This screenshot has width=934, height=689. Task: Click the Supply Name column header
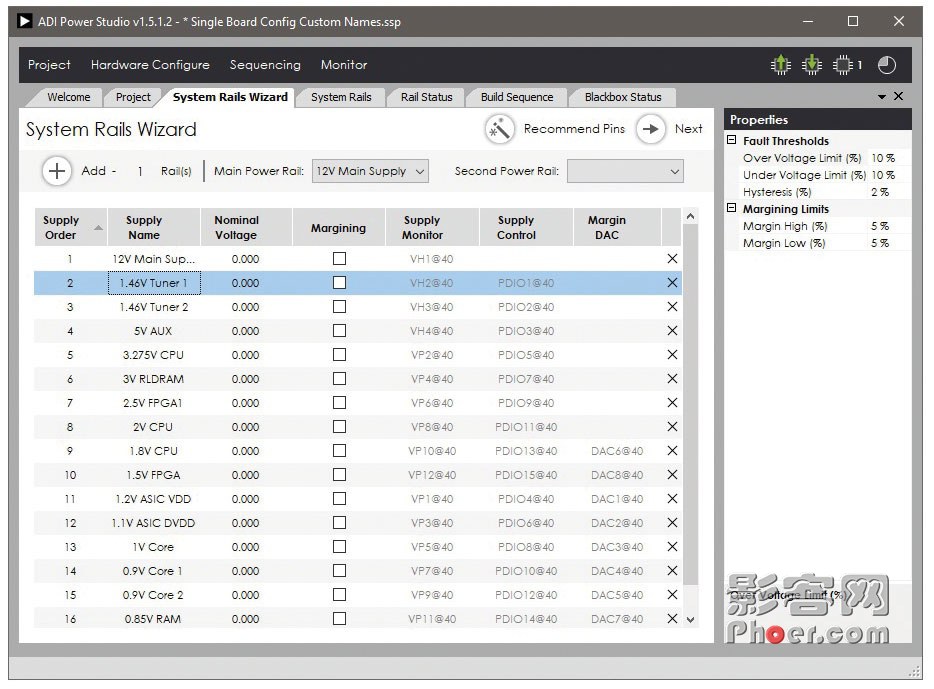(x=154, y=227)
